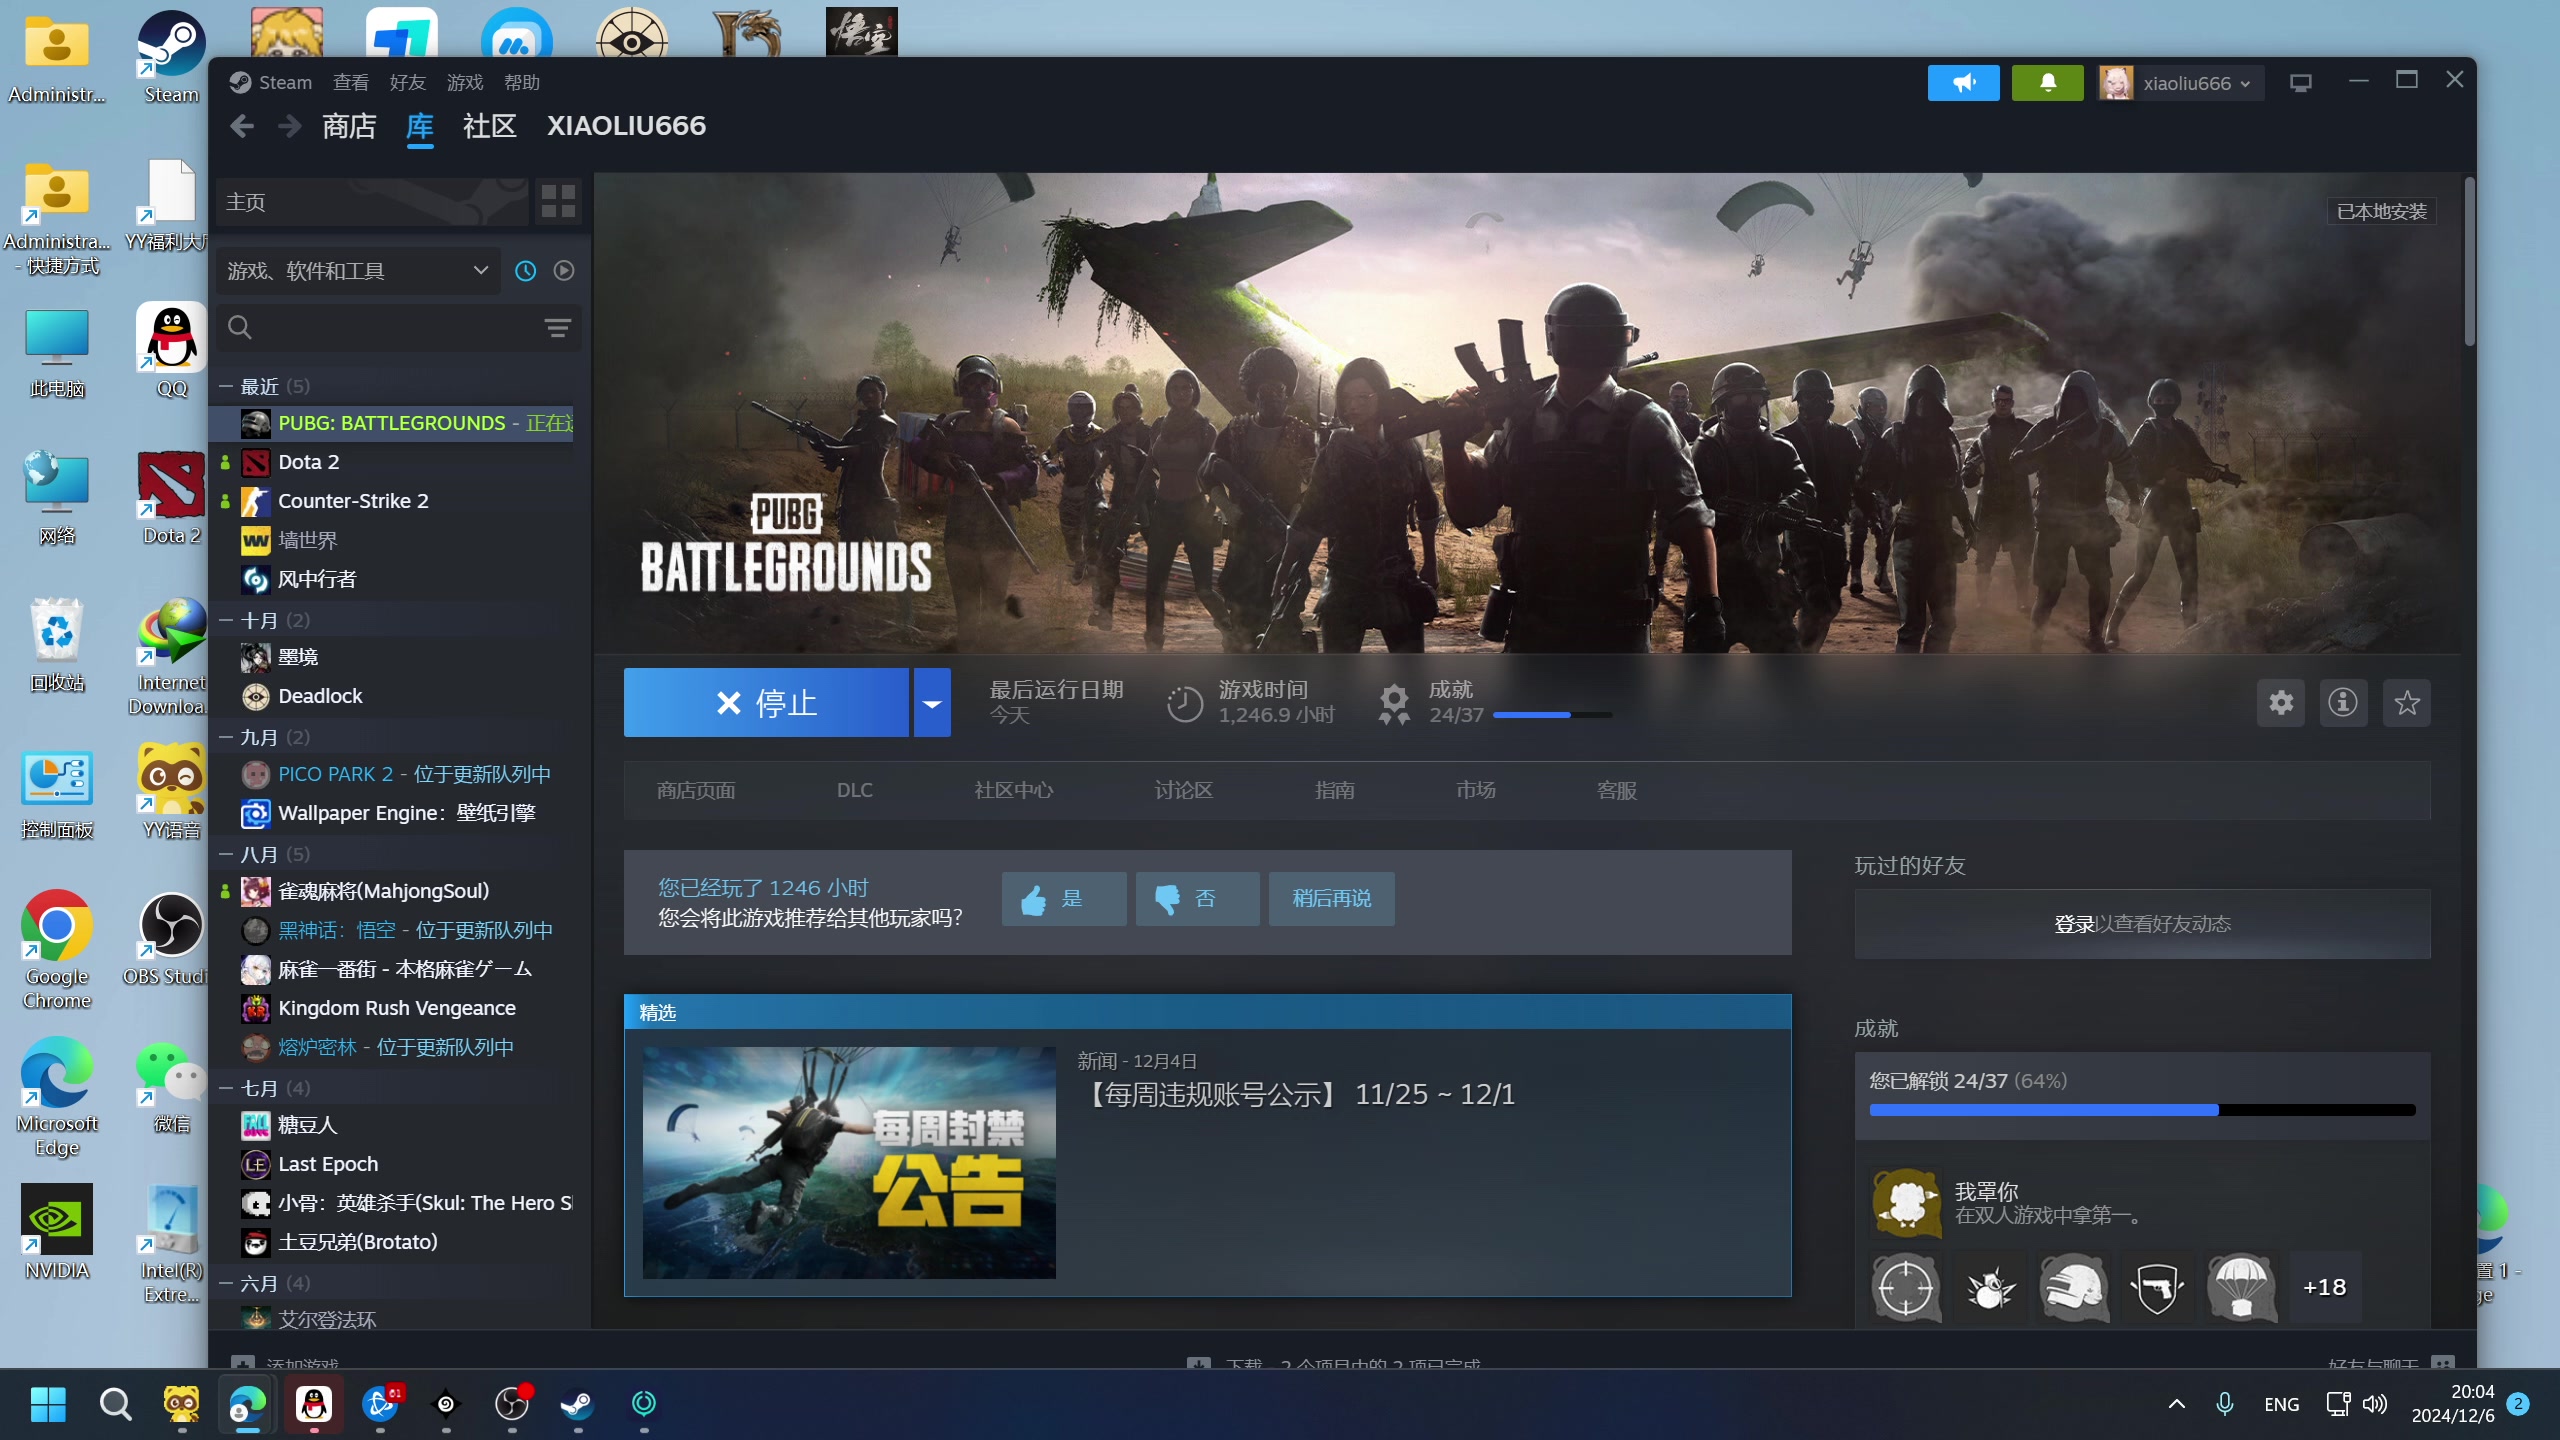
Task: Recommend game with thumbs up 是
Action: (1063, 898)
